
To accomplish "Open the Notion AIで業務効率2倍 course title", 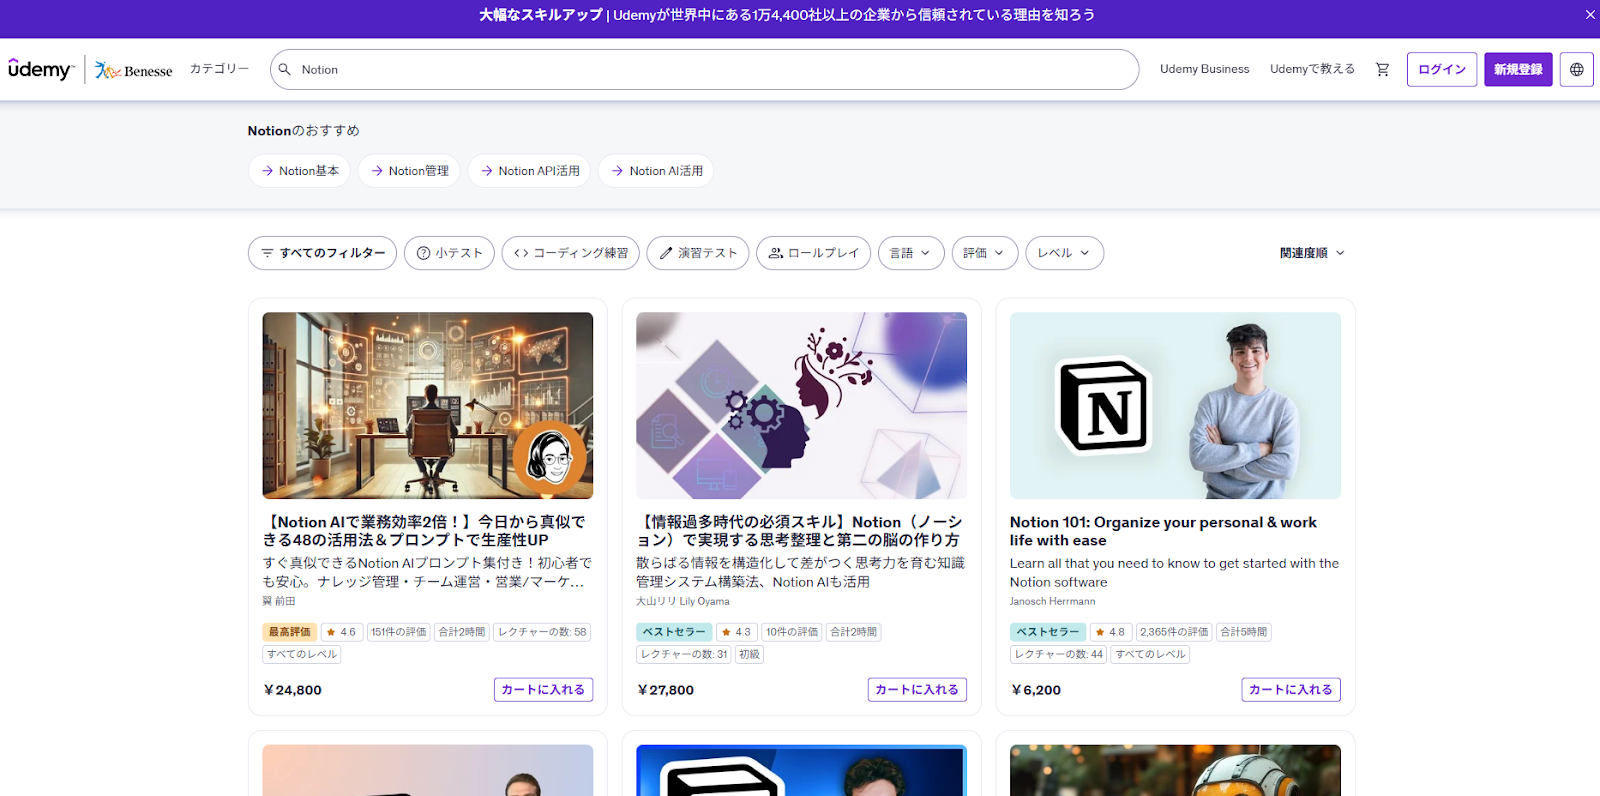I will coord(426,531).
